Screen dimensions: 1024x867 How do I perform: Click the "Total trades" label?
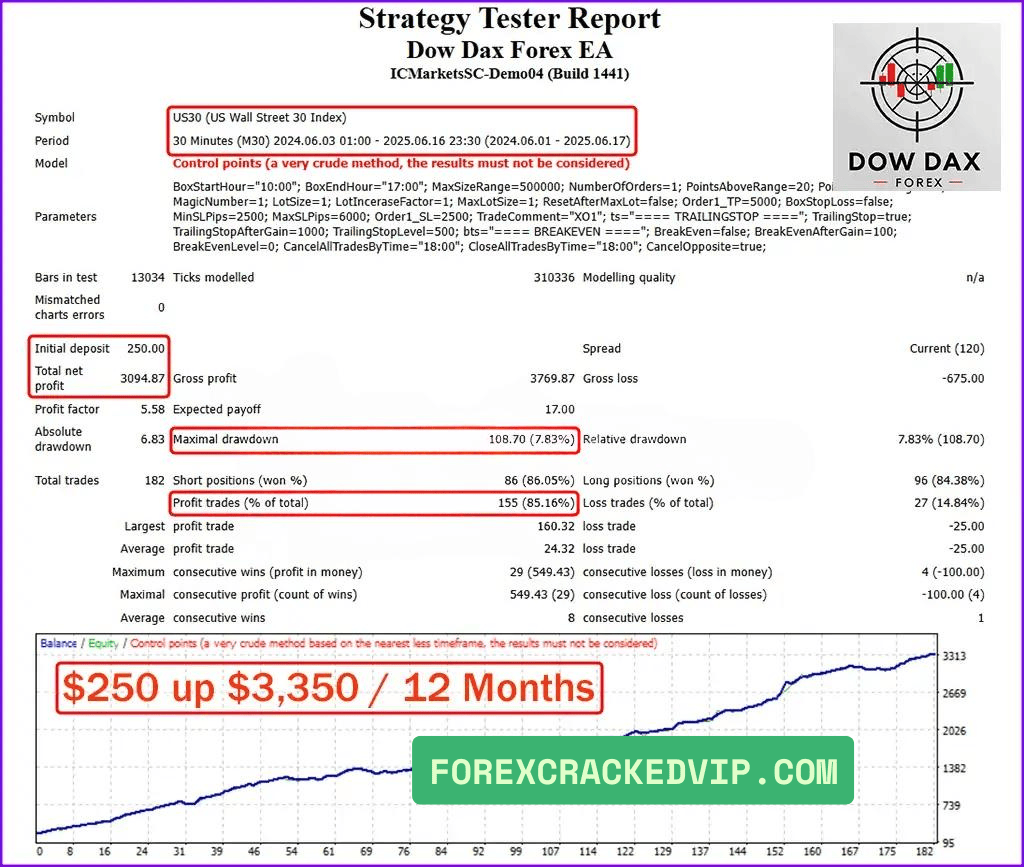[x=67, y=481]
